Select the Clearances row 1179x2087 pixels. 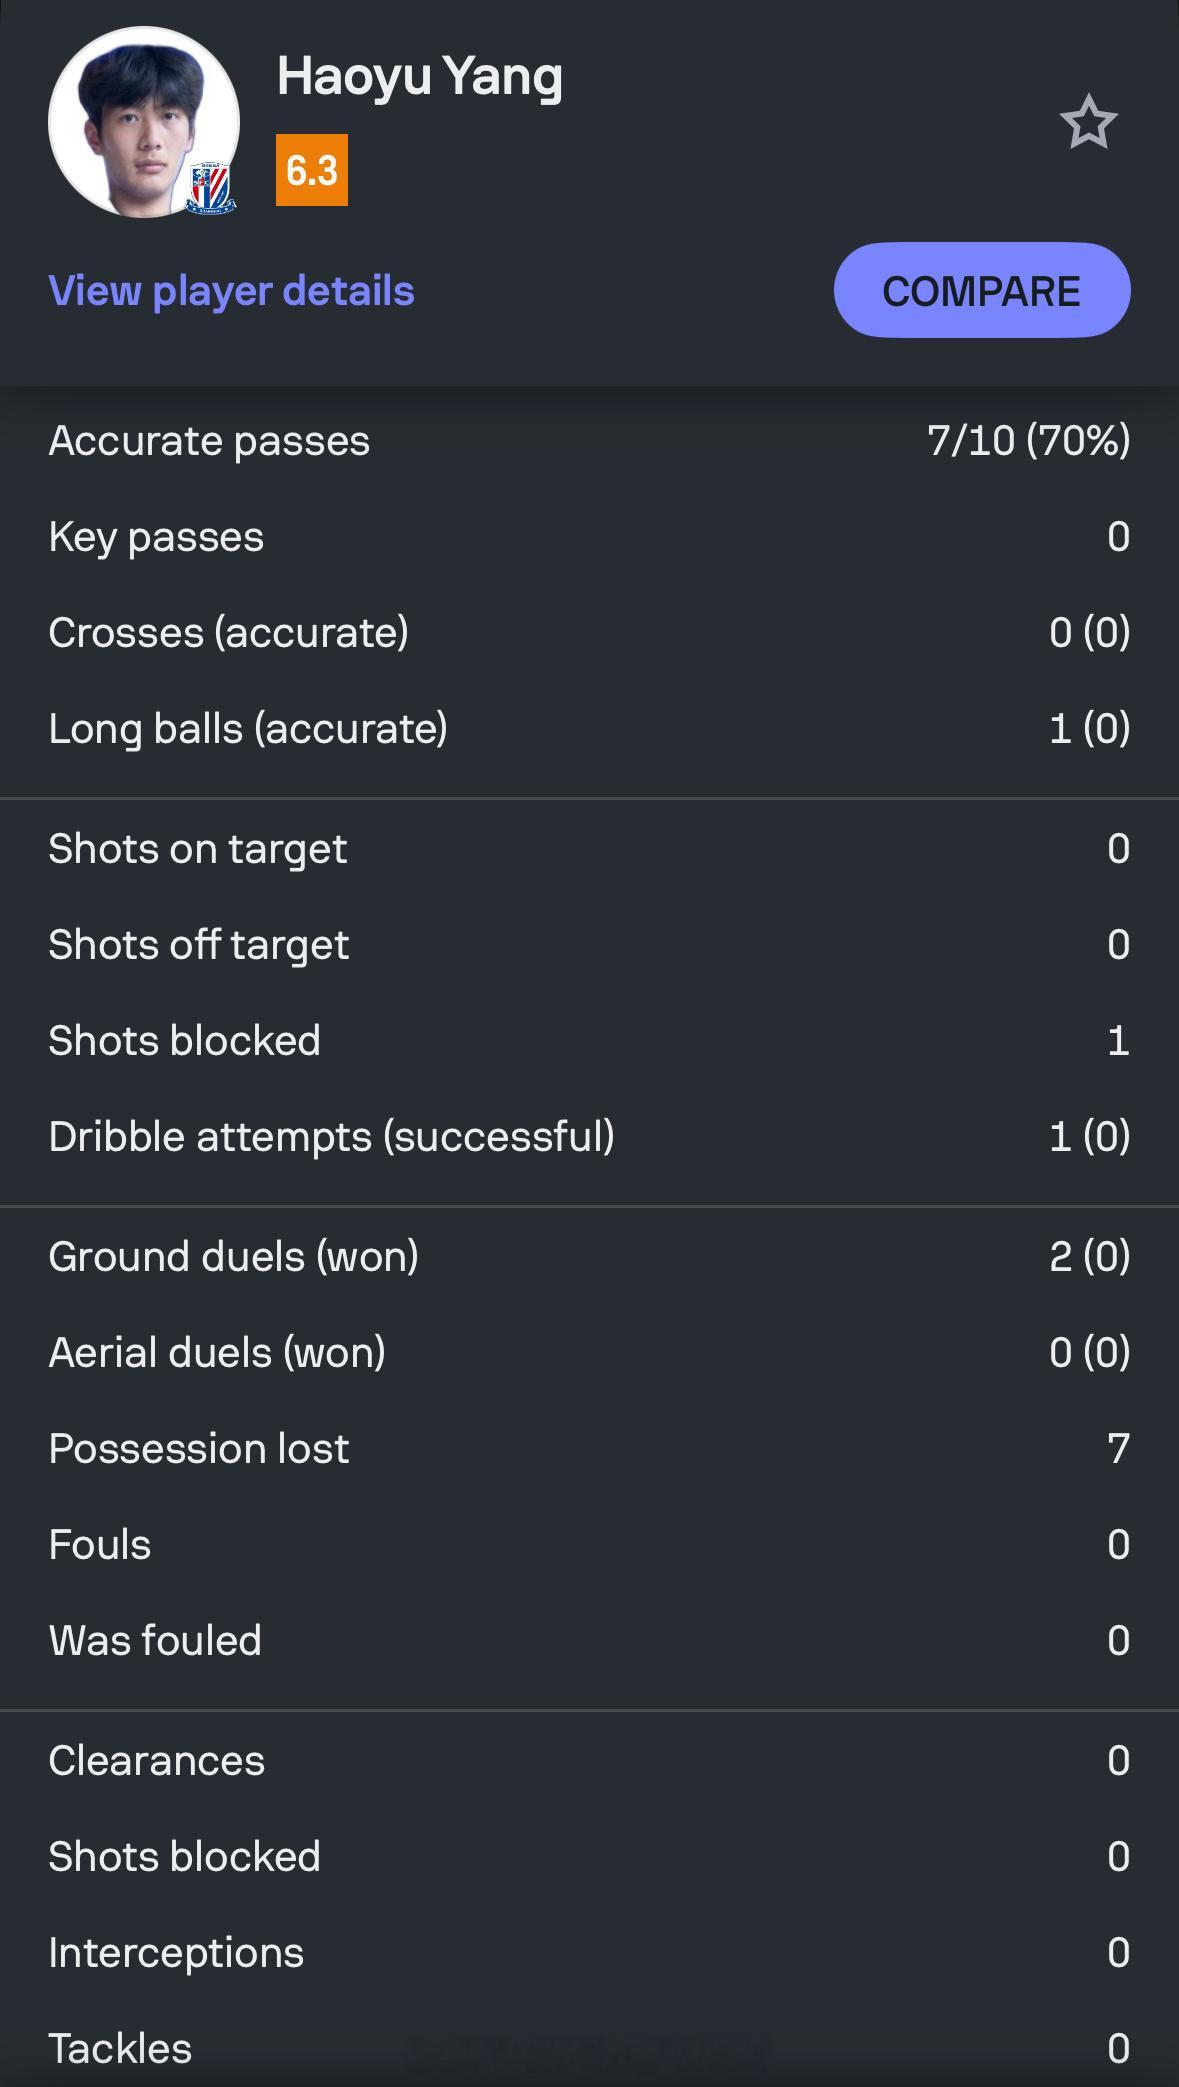point(589,1761)
